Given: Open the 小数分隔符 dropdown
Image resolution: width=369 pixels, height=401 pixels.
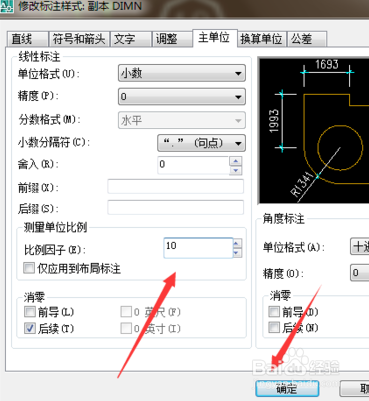Looking at the screenshot, I should [201, 143].
